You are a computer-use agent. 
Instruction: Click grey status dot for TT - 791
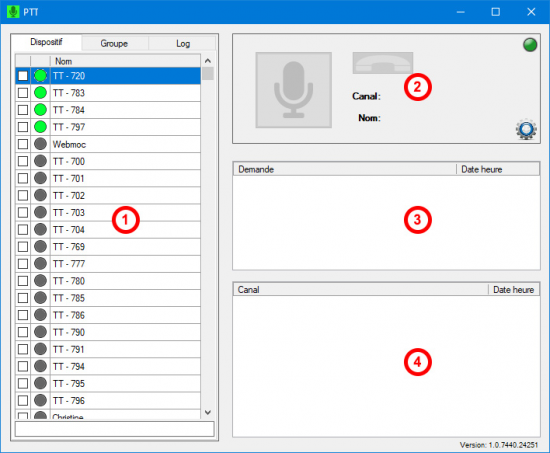coord(40,349)
